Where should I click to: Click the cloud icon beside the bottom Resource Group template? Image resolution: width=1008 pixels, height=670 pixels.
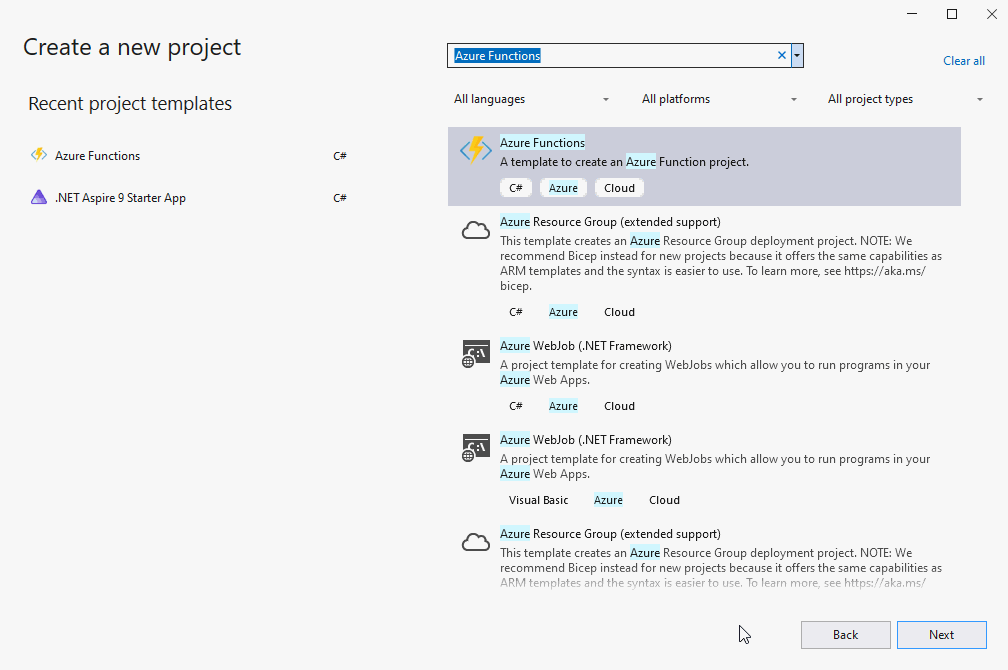click(475, 541)
